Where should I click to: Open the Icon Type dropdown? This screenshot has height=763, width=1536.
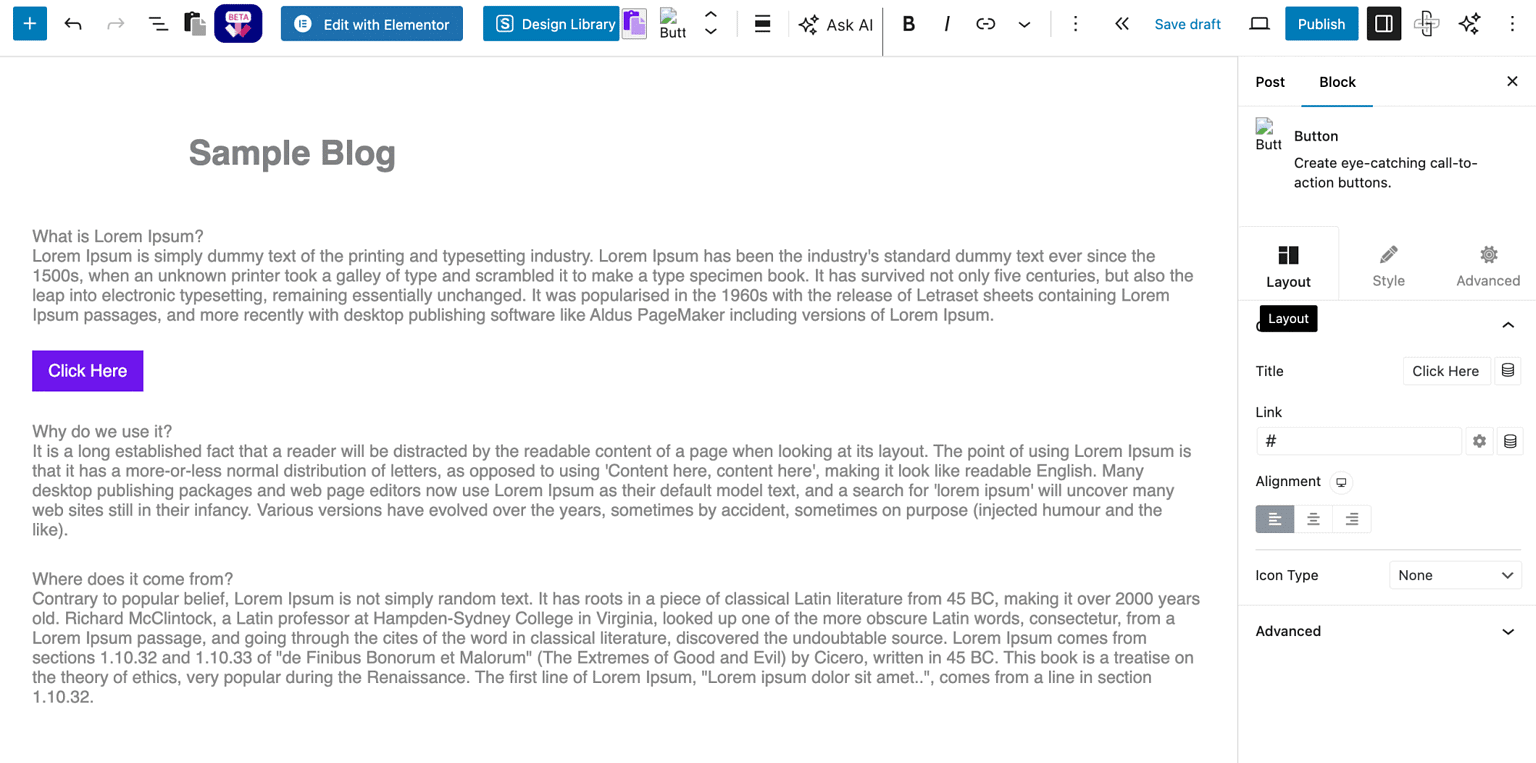point(1455,575)
